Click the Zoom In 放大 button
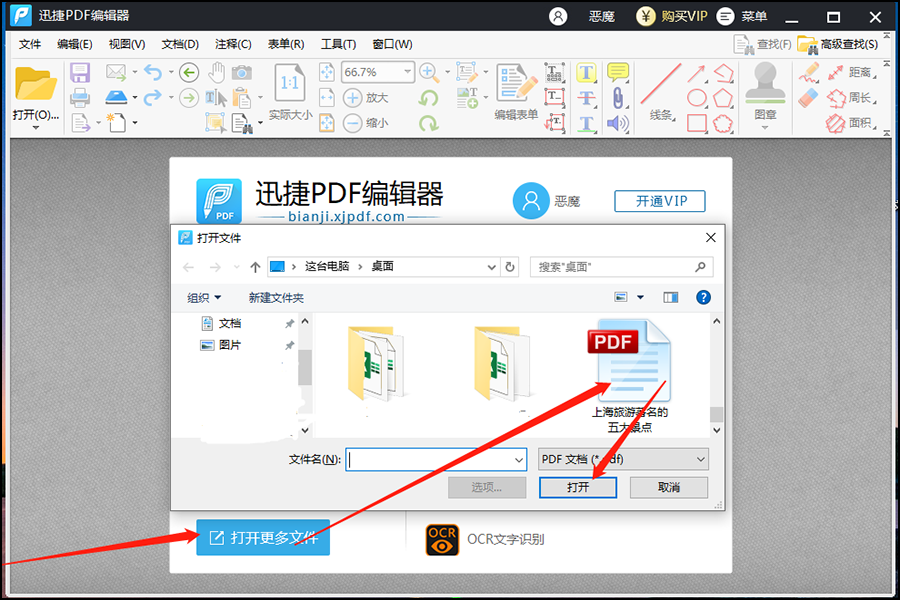Image resolution: width=900 pixels, height=600 pixels. pyautogui.click(x=366, y=98)
